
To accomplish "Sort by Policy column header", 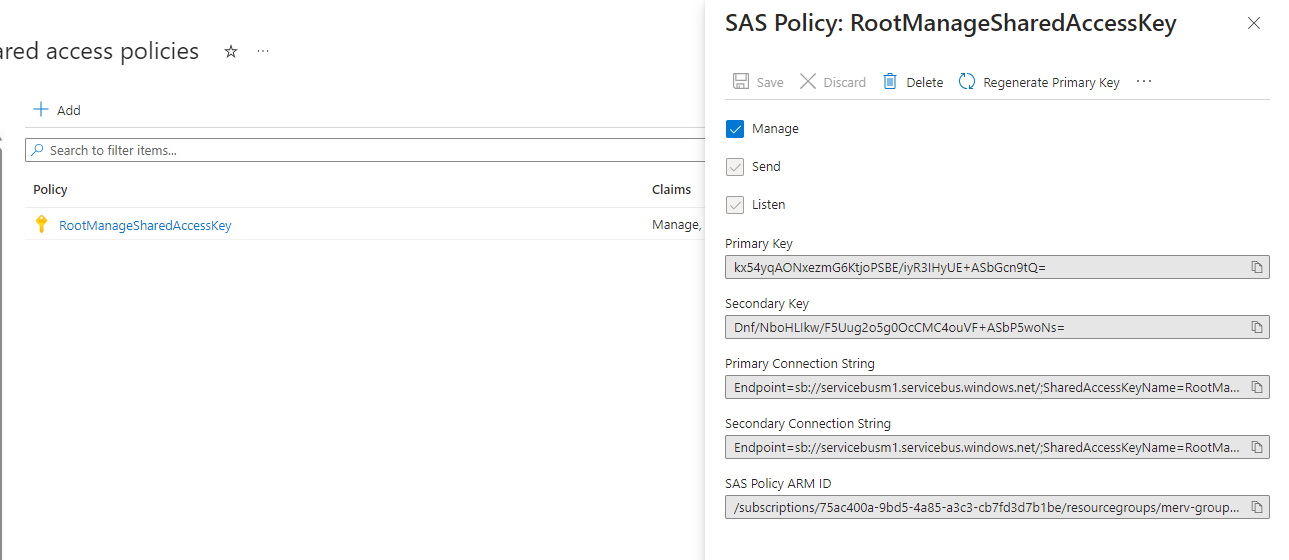I will [50, 189].
